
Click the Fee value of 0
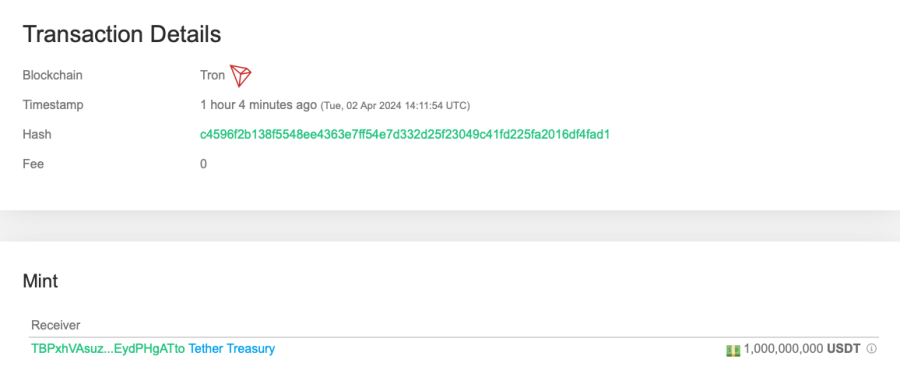click(203, 164)
